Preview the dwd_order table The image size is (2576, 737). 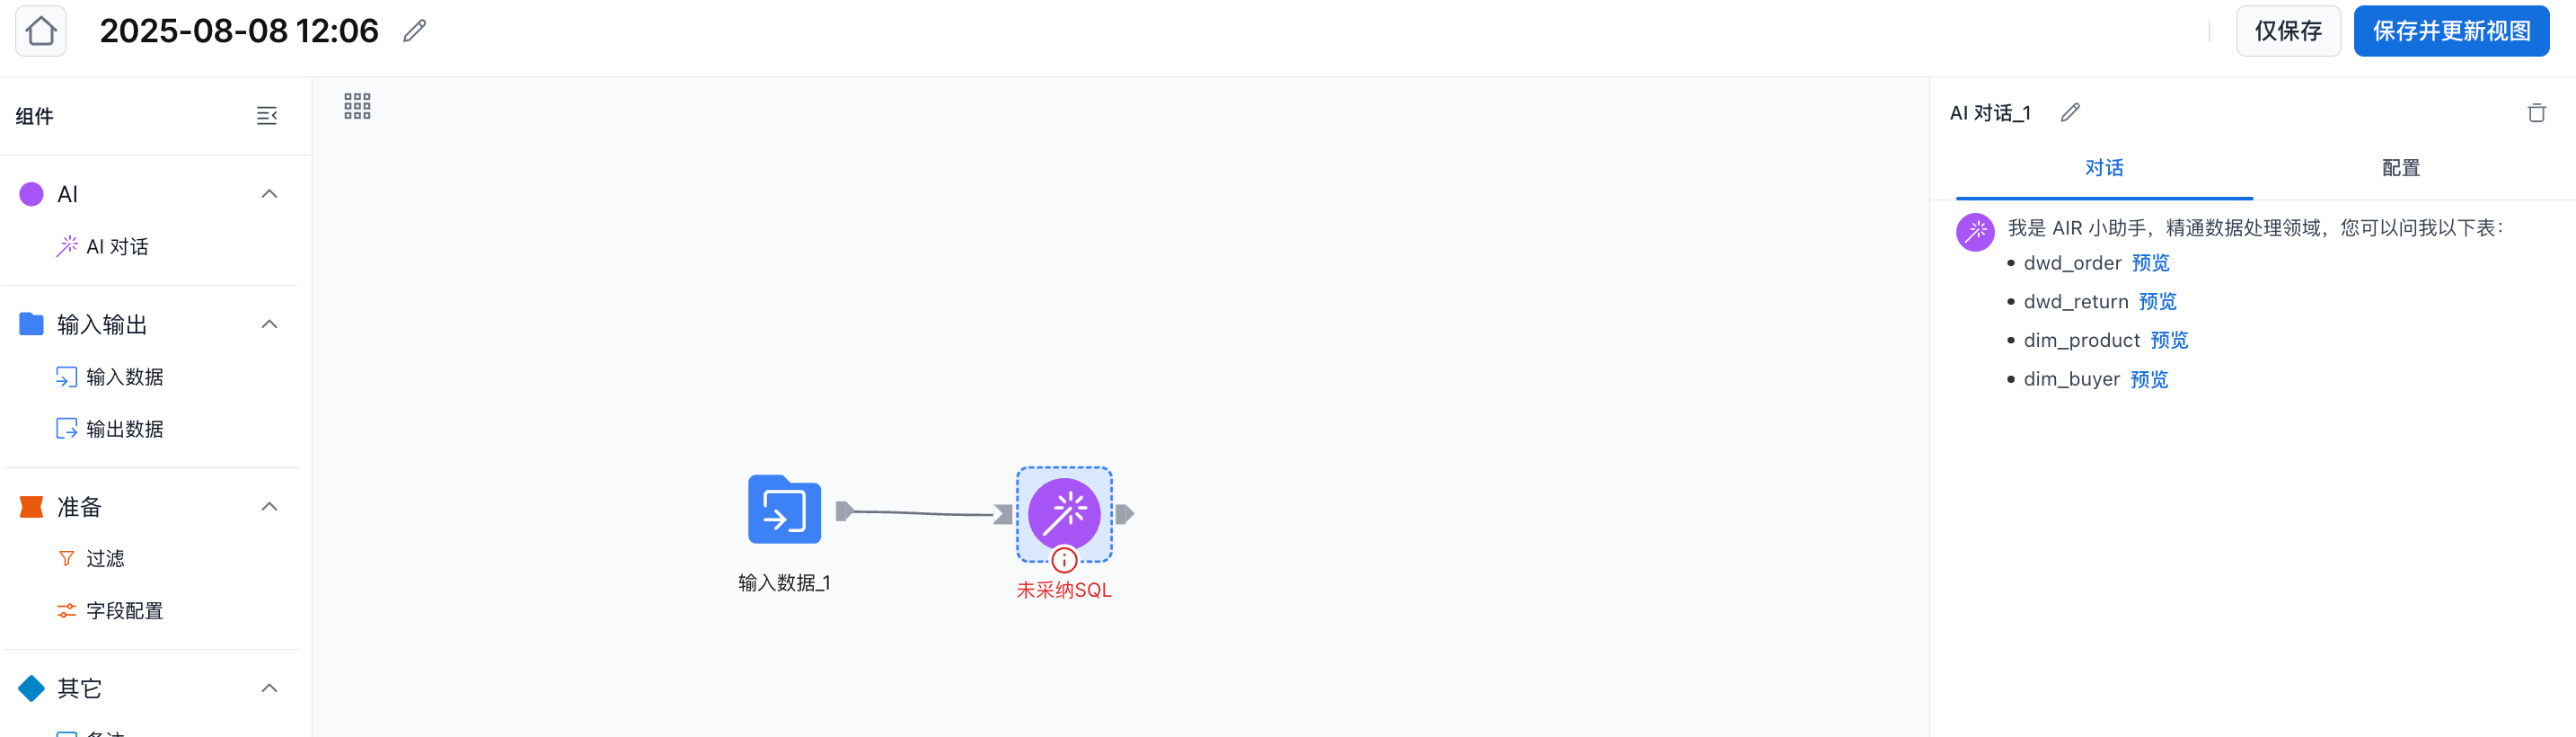[x=2150, y=263]
